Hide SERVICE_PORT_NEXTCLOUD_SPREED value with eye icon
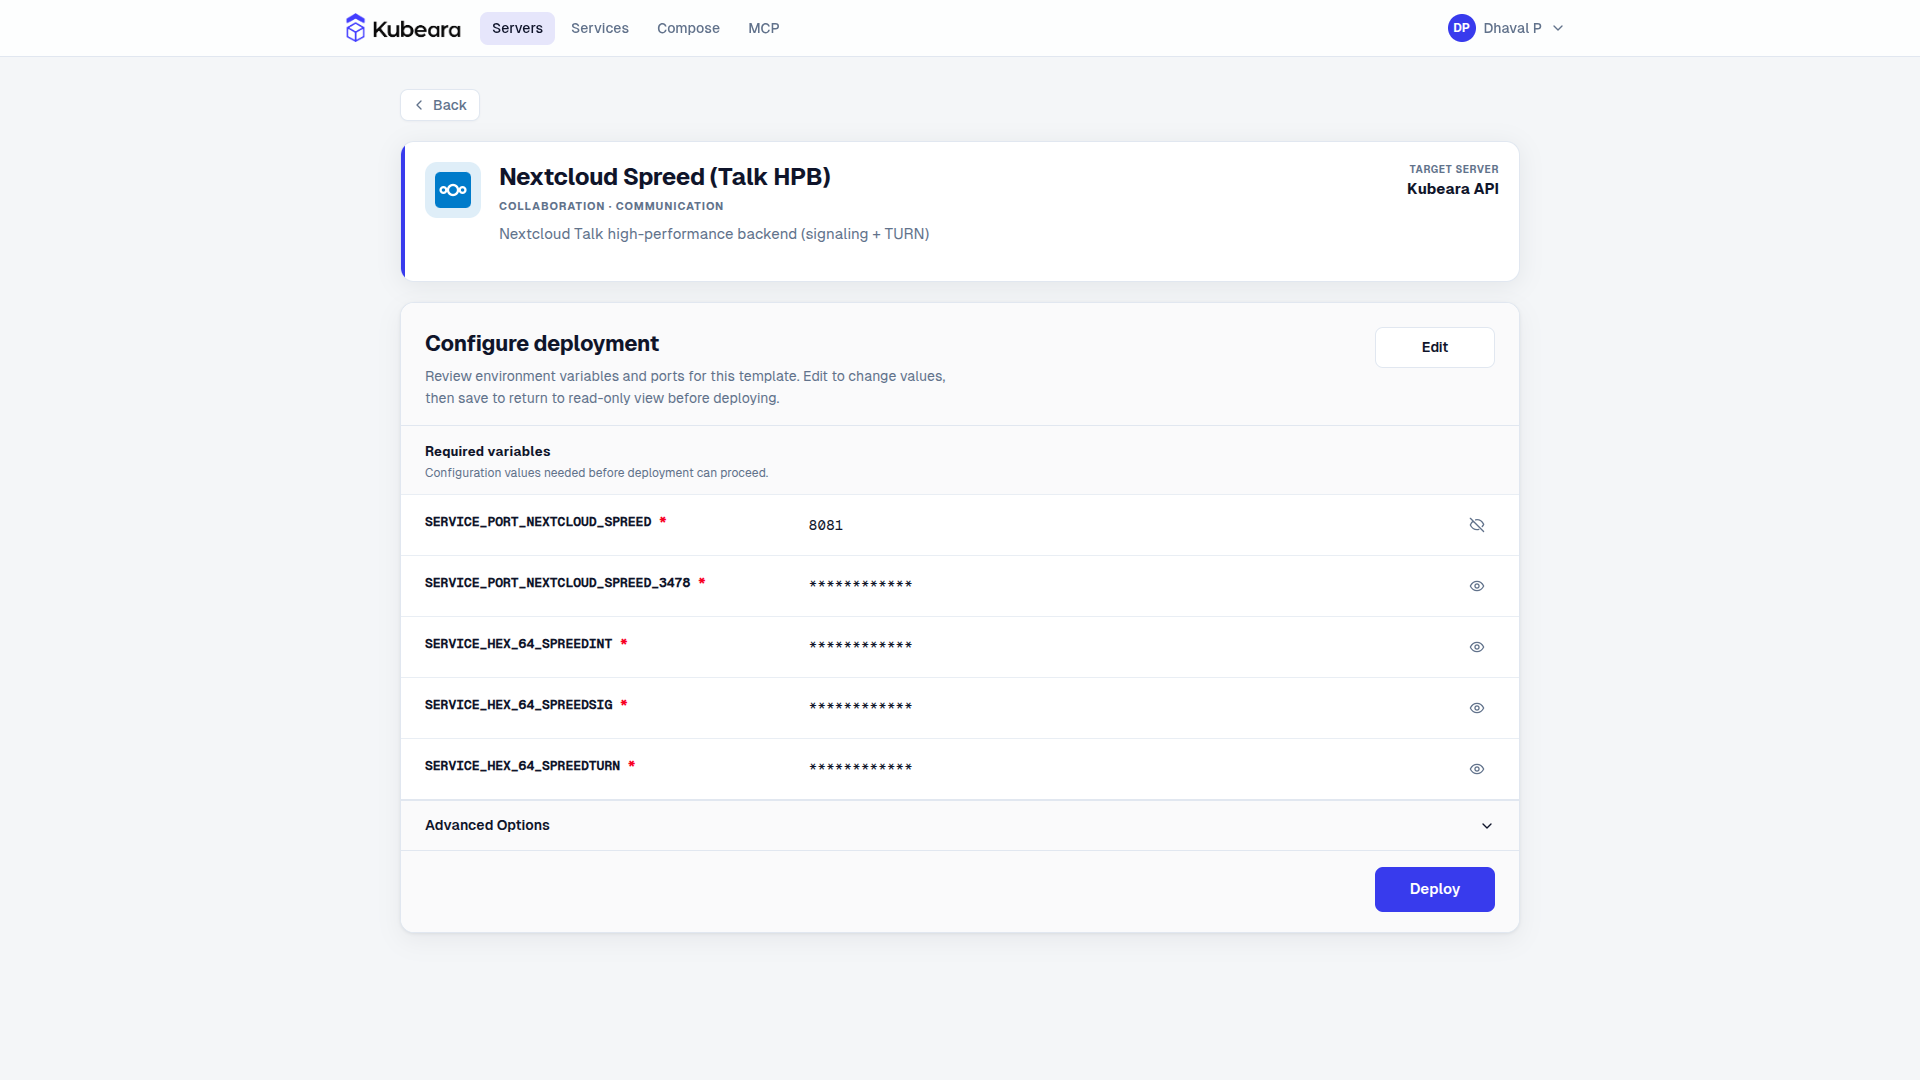The height and width of the screenshot is (1080, 1920). [1477, 525]
